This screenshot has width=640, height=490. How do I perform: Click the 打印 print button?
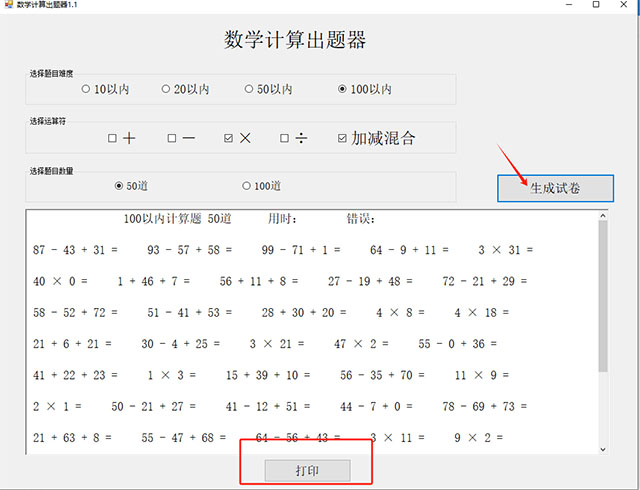point(307,470)
